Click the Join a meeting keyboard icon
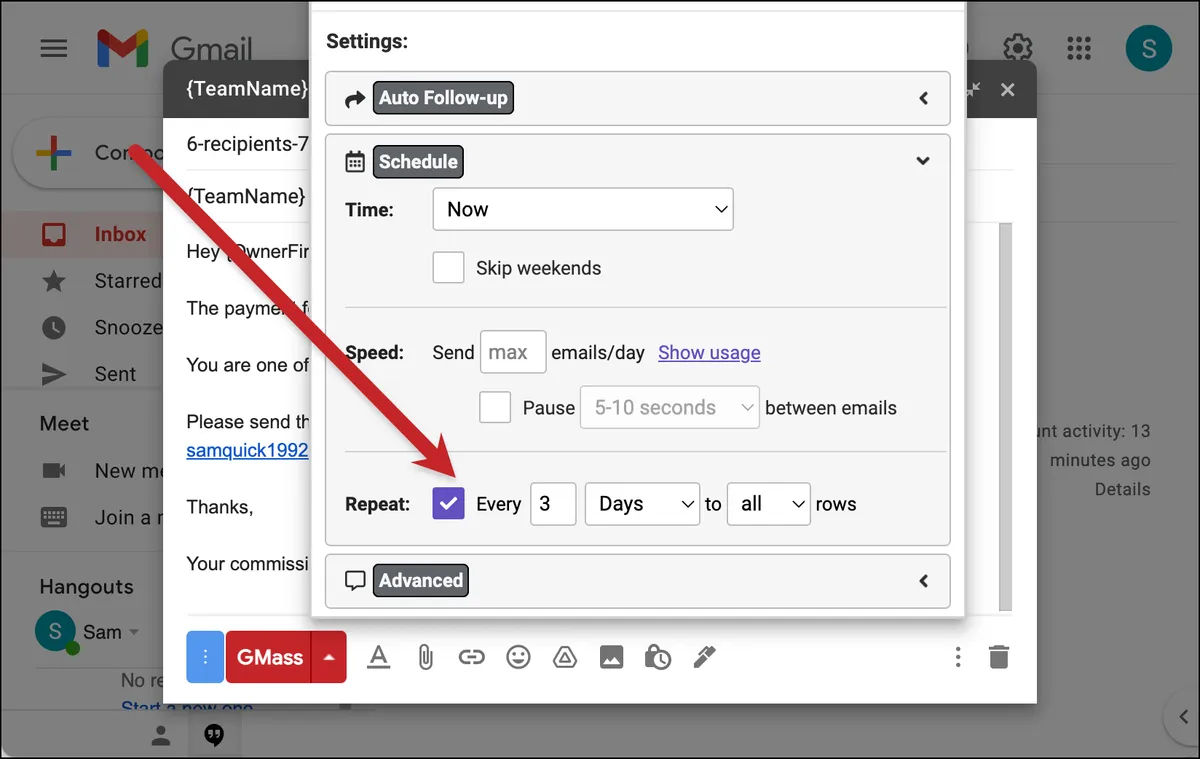This screenshot has width=1200, height=759. pos(54,517)
